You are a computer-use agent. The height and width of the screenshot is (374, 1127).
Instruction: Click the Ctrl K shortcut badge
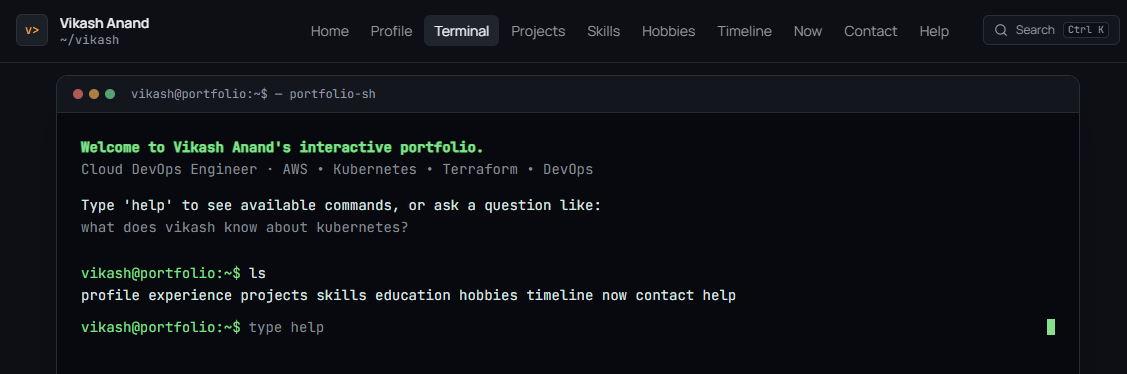(1086, 30)
